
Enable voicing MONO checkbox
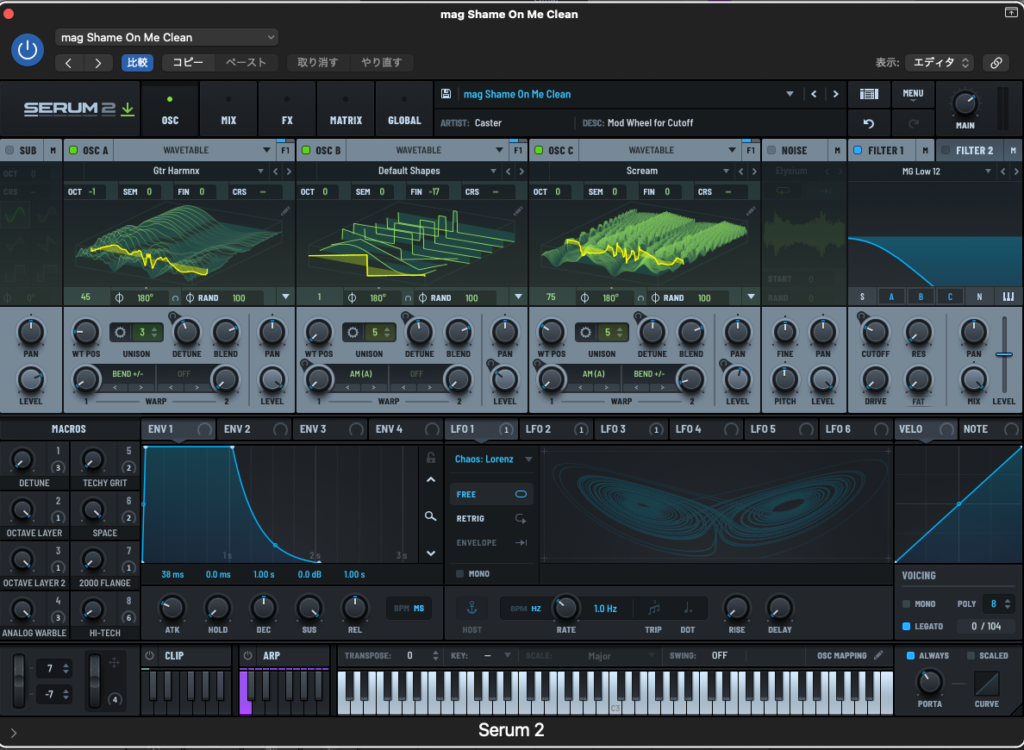pyautogui.click(x=906, y=604)
